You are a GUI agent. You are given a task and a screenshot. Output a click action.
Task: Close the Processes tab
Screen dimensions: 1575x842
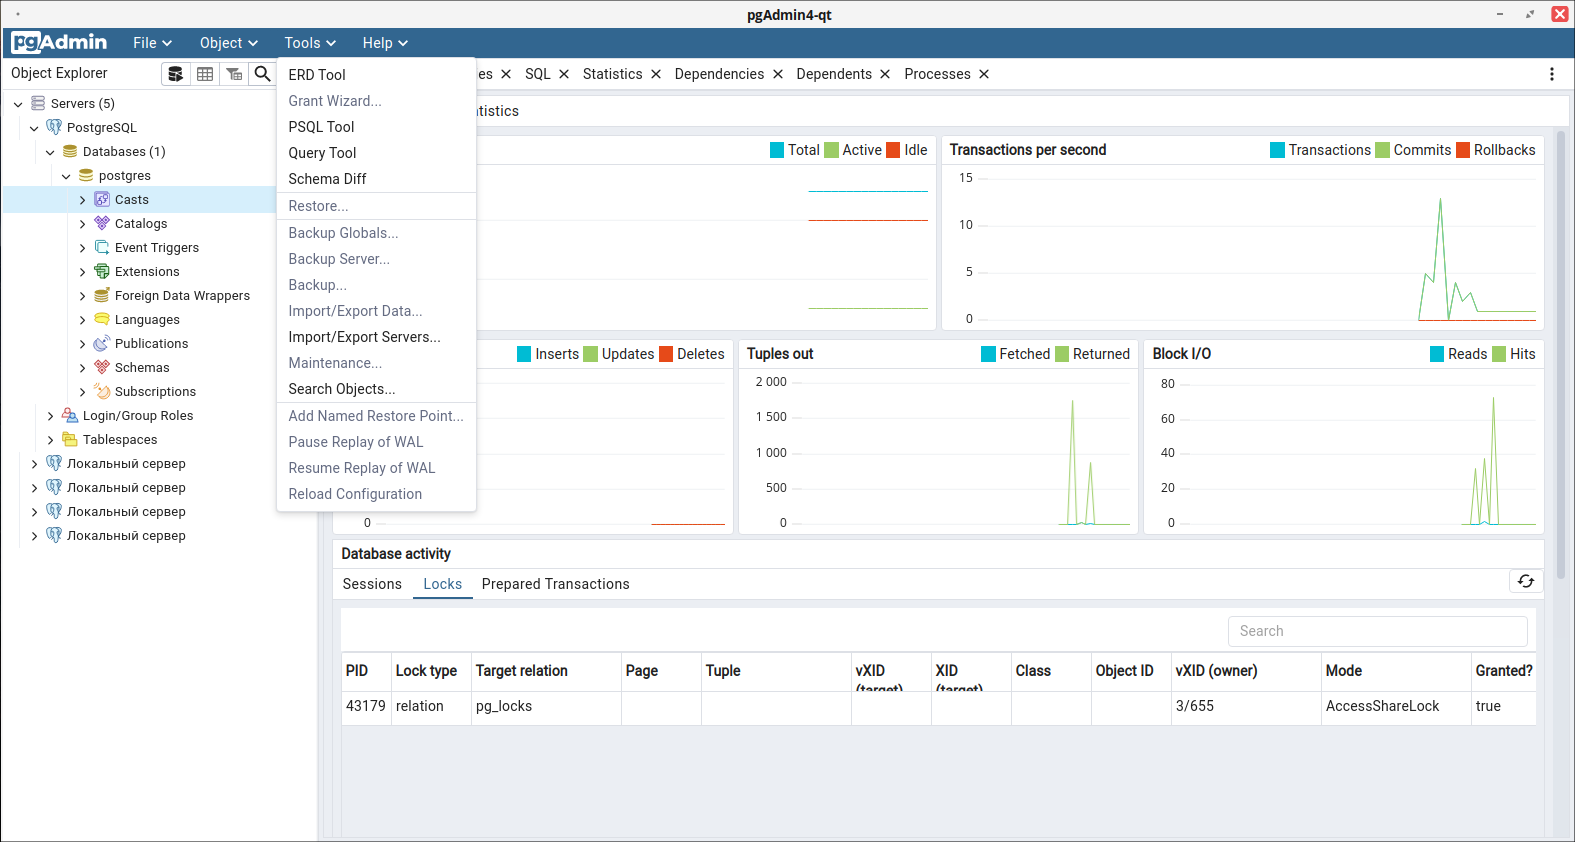984,74
